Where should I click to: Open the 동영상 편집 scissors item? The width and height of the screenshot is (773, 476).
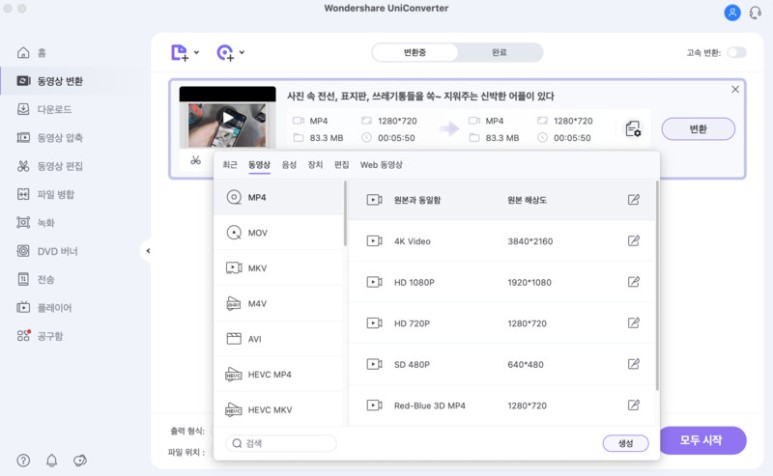click(x=50, y=166)
